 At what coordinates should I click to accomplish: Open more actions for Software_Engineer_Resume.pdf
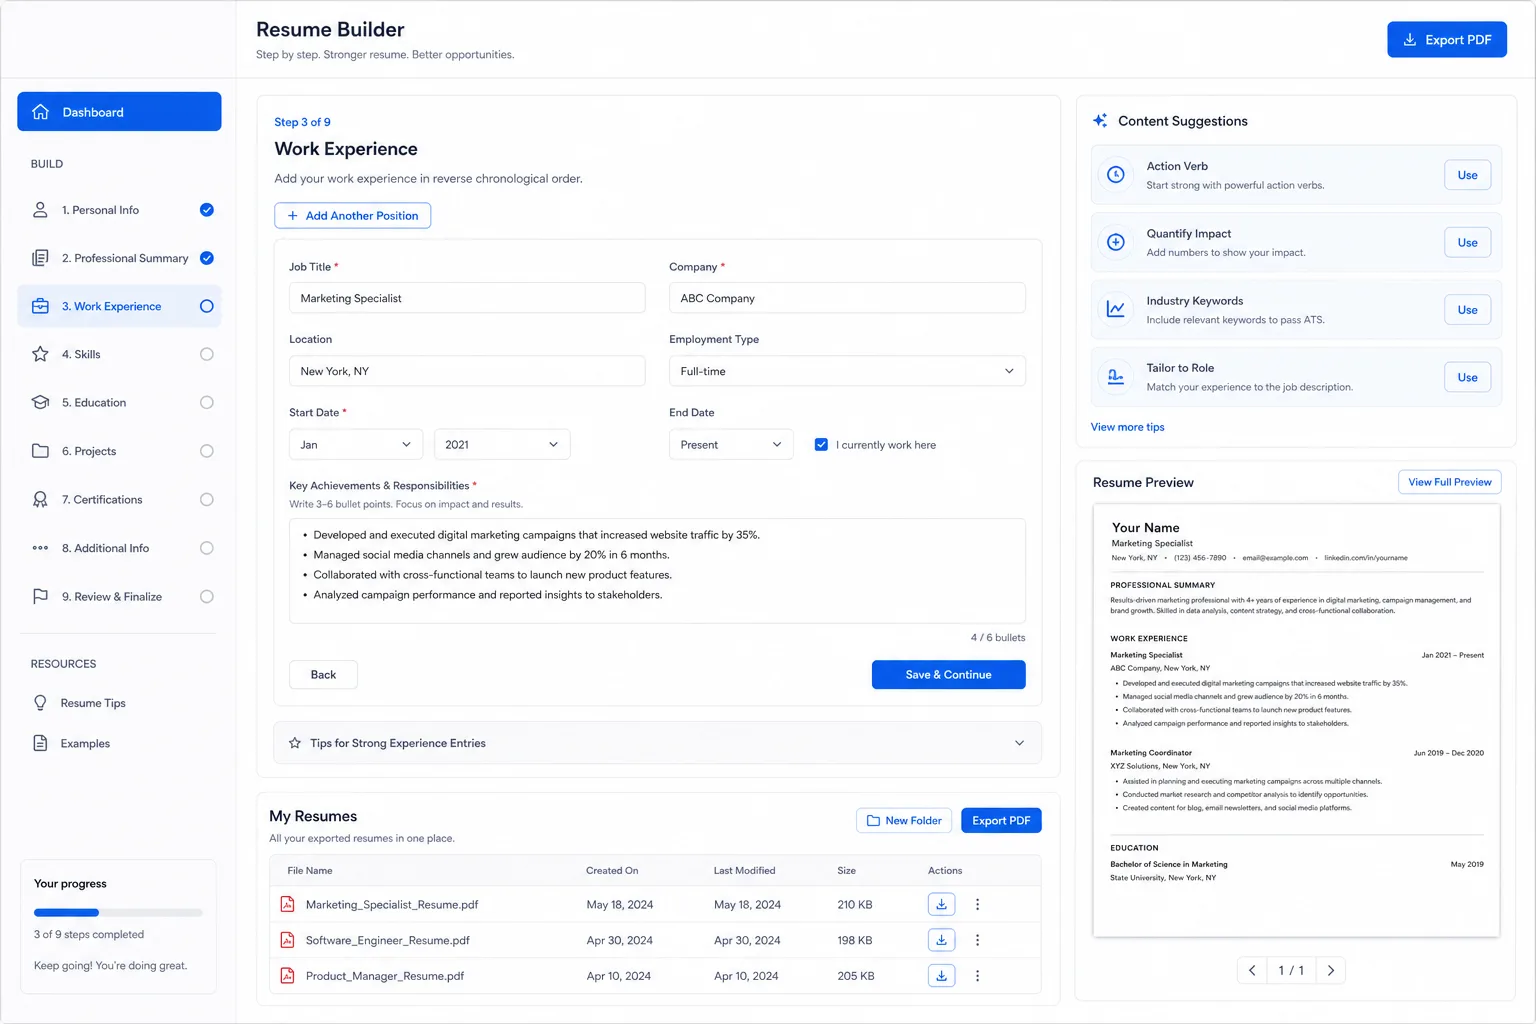pos(977,940)
